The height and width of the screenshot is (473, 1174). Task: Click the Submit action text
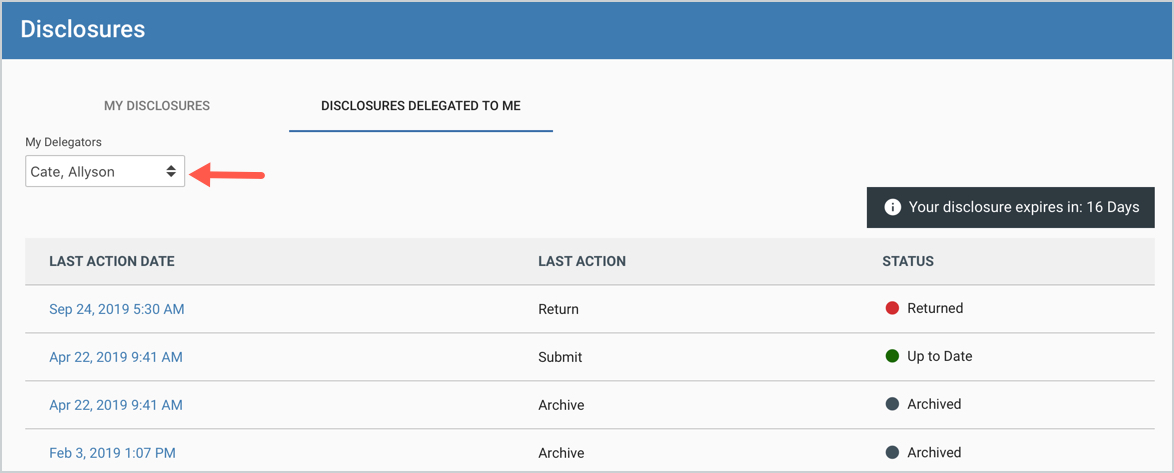coord(560,357)
